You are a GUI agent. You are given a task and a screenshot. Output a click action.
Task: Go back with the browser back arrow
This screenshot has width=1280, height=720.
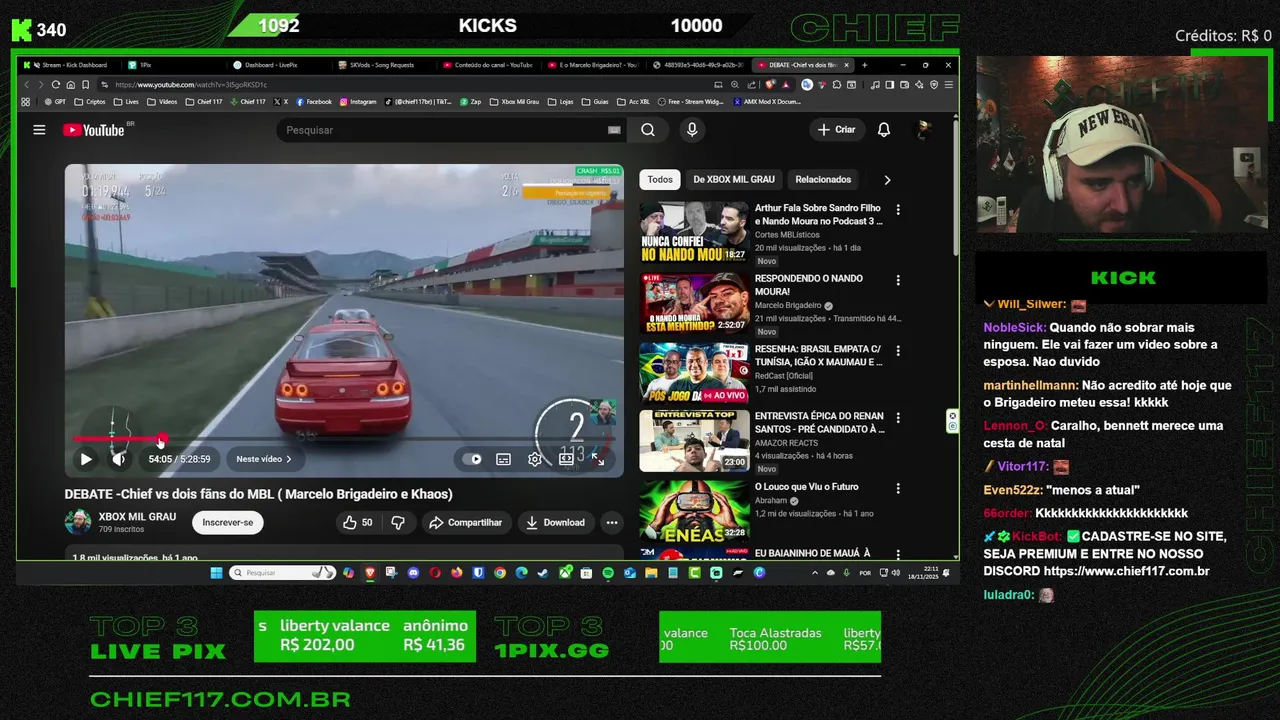click(27, 85)
